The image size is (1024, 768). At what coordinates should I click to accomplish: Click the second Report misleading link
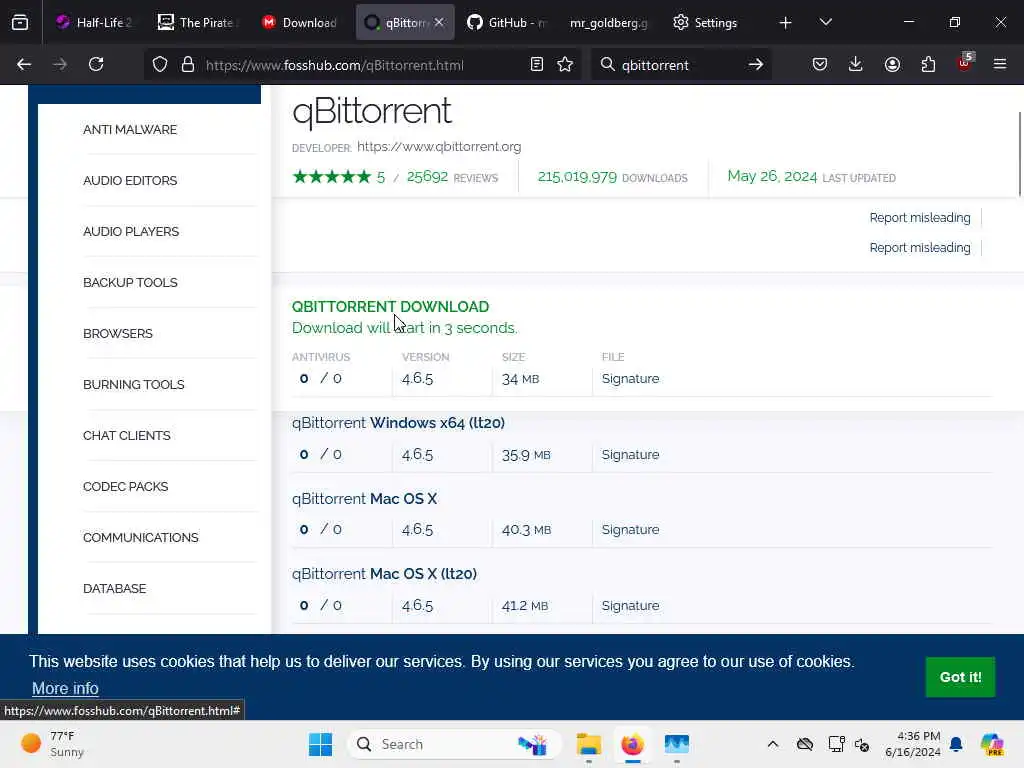[920, 248]
